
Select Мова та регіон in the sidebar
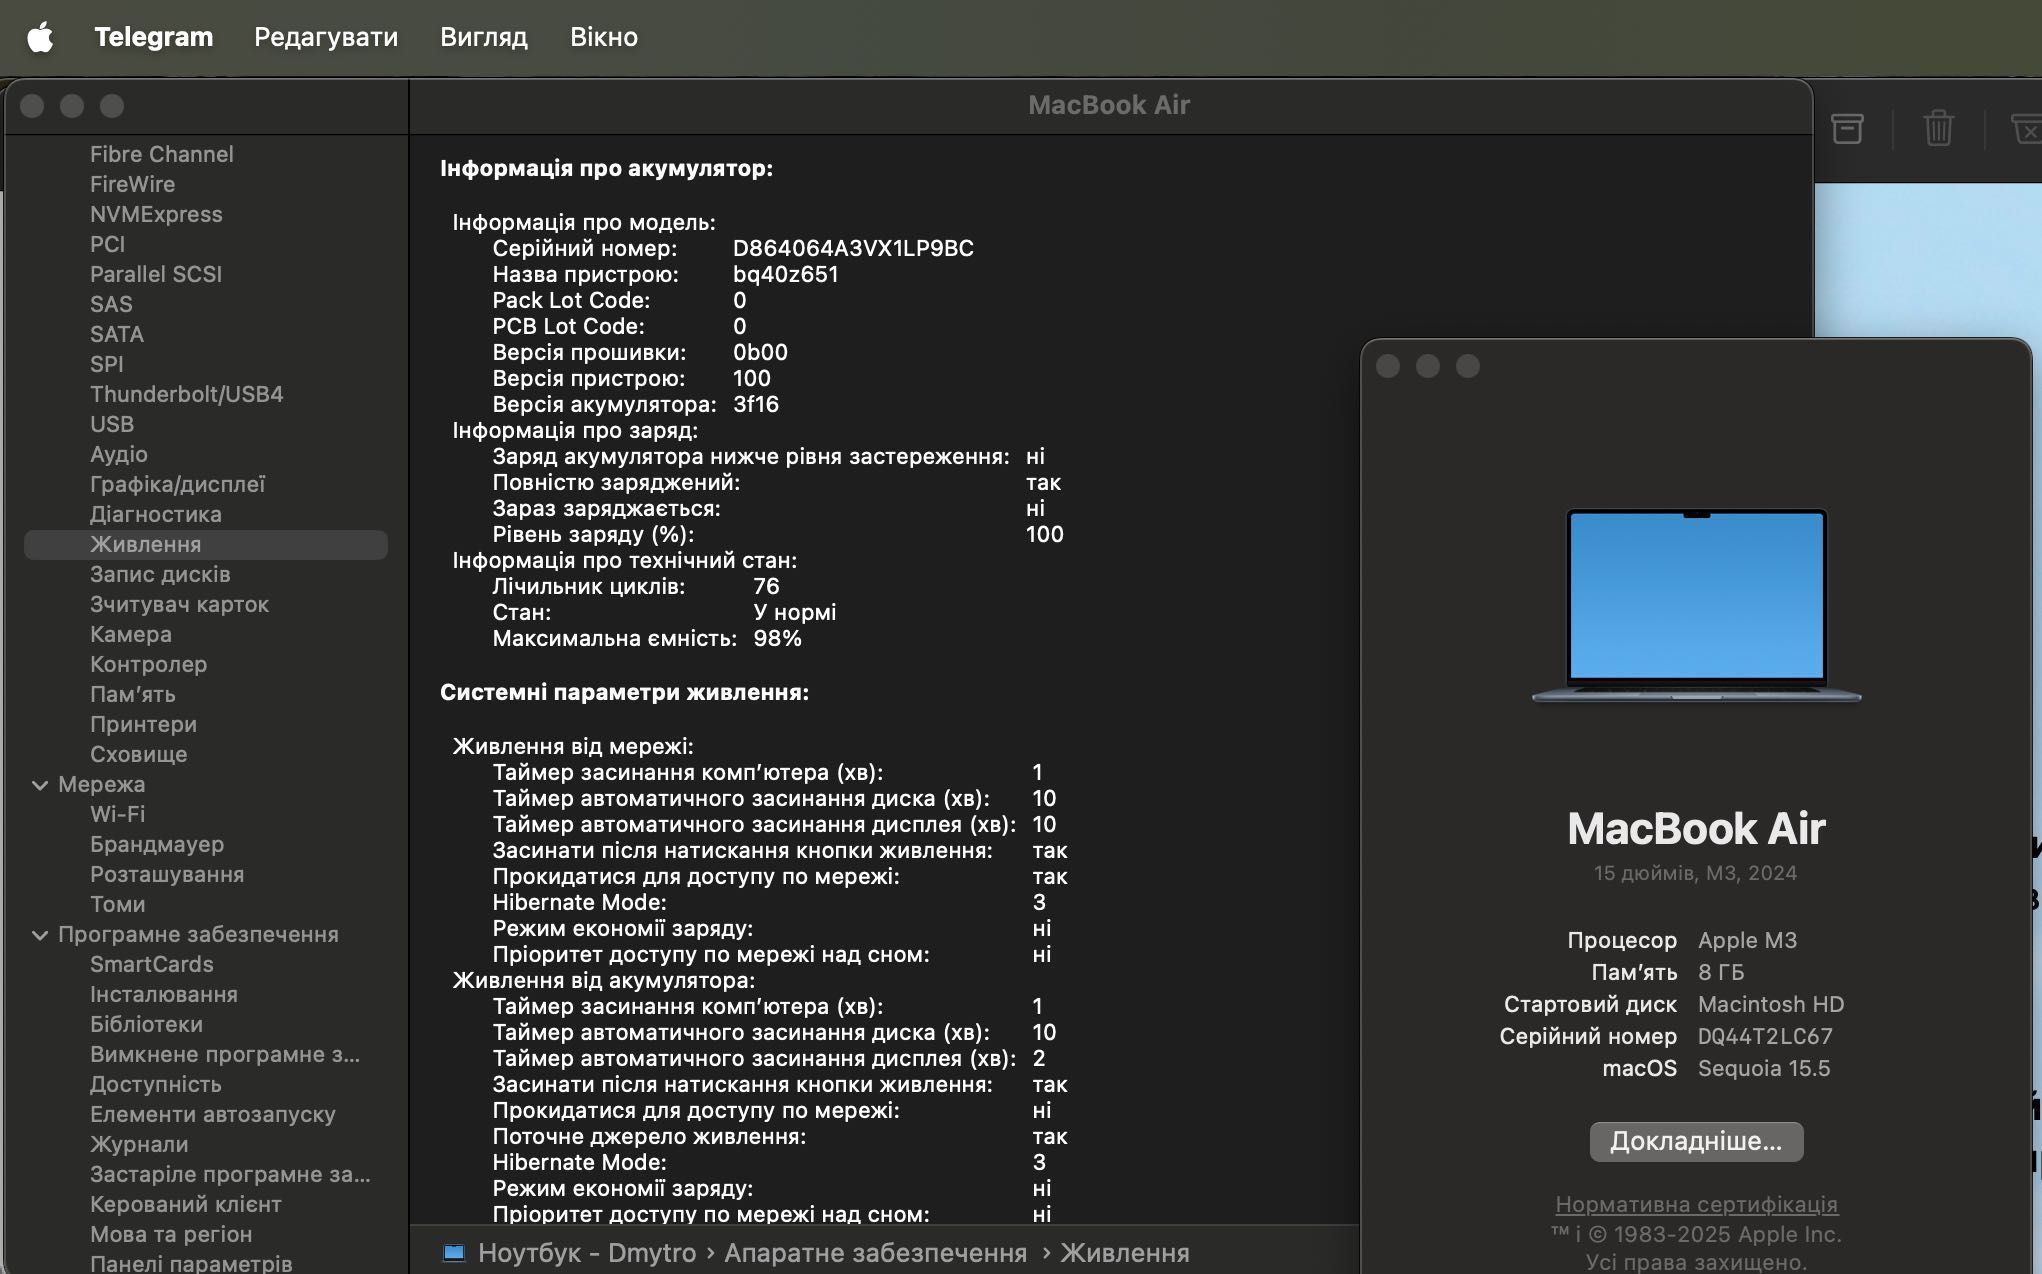click(x=171, y=1234)
